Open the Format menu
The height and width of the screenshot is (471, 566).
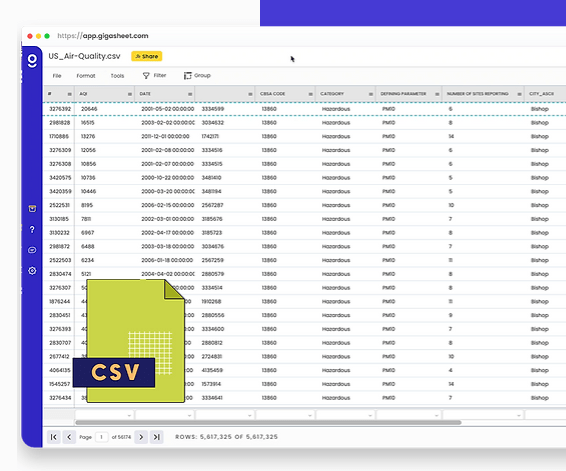click(x=86, y=76)
